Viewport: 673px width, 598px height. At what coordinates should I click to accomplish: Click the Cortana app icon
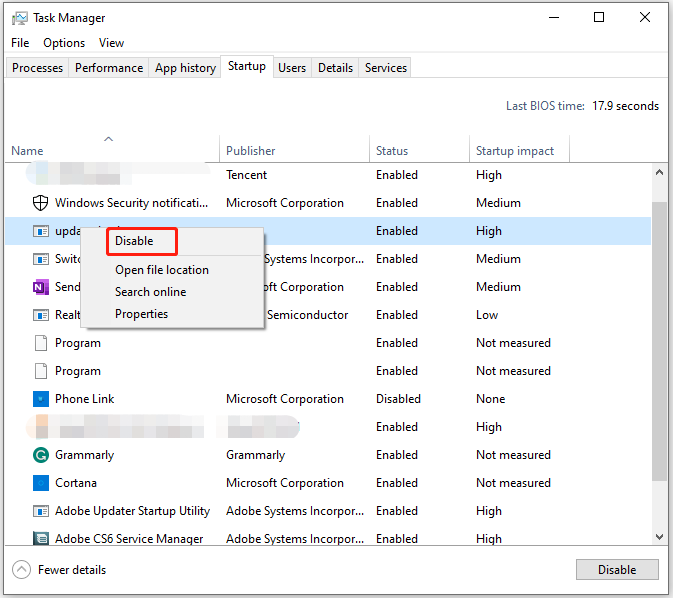click(x=41, y=483)
